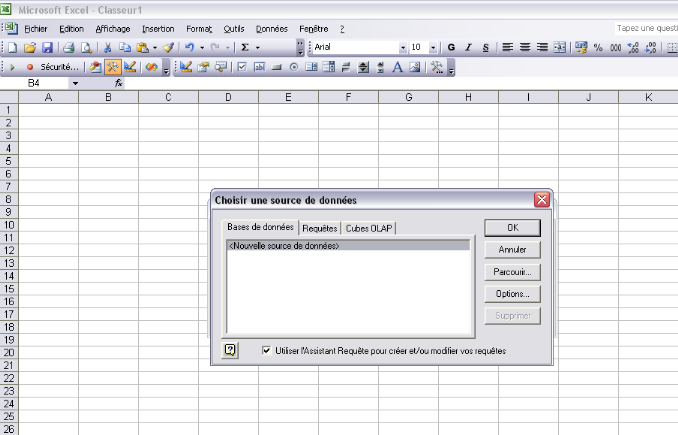Switch to the Cubes OLAP tab
The image size is (678, 435).
(369, 228)
